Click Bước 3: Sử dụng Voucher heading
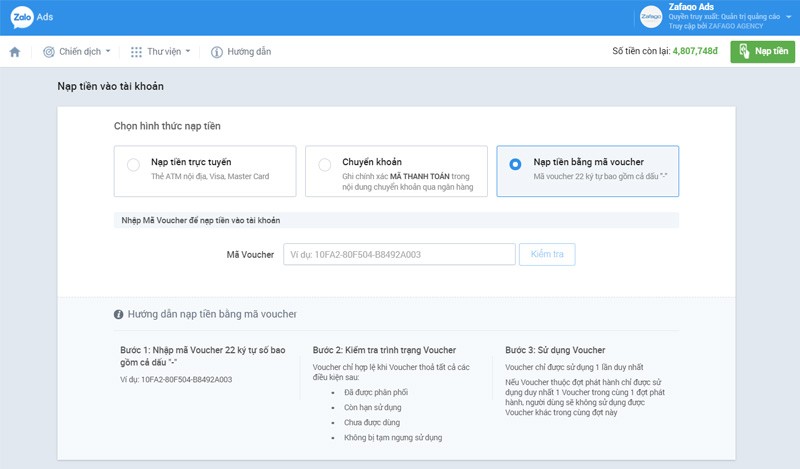800x469 pixels. click(555, 350)
